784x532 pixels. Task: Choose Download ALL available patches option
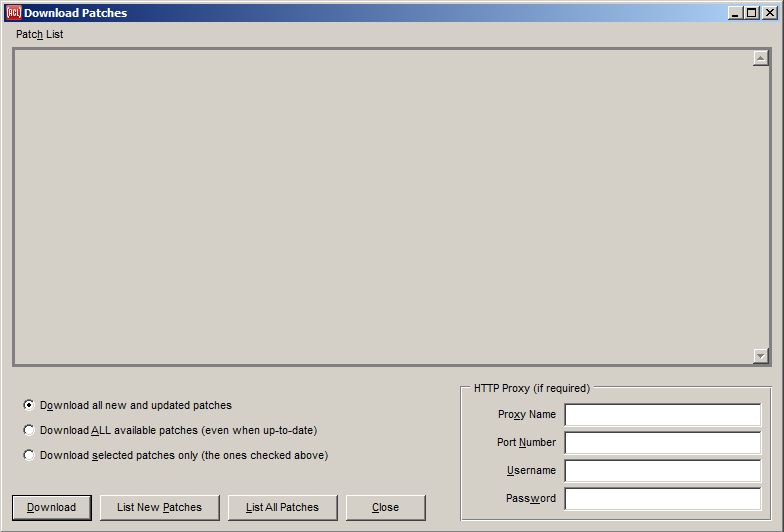[x=29, y=430]
